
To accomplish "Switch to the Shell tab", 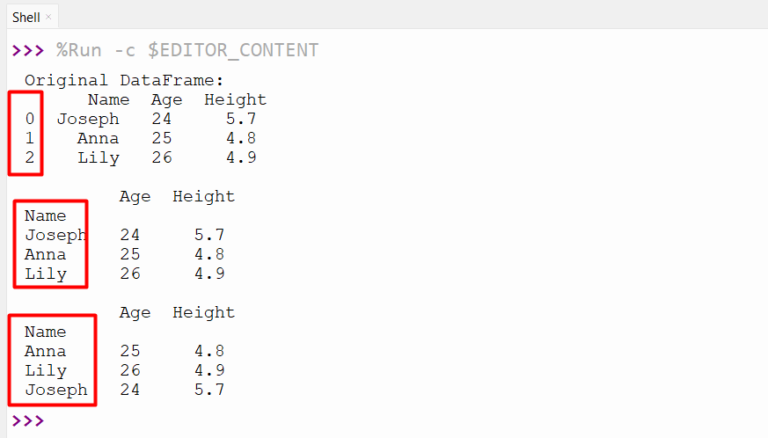I will pyautogui.click(x=26, y=18).
